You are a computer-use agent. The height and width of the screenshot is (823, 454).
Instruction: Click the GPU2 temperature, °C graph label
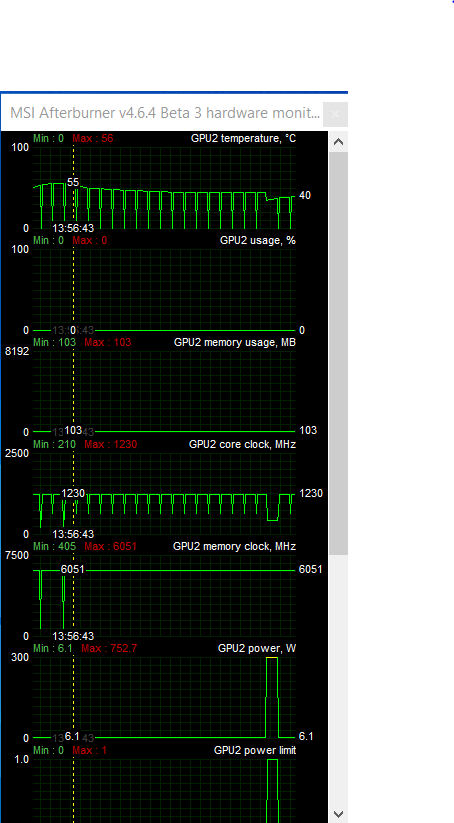[x=243, y=139]
